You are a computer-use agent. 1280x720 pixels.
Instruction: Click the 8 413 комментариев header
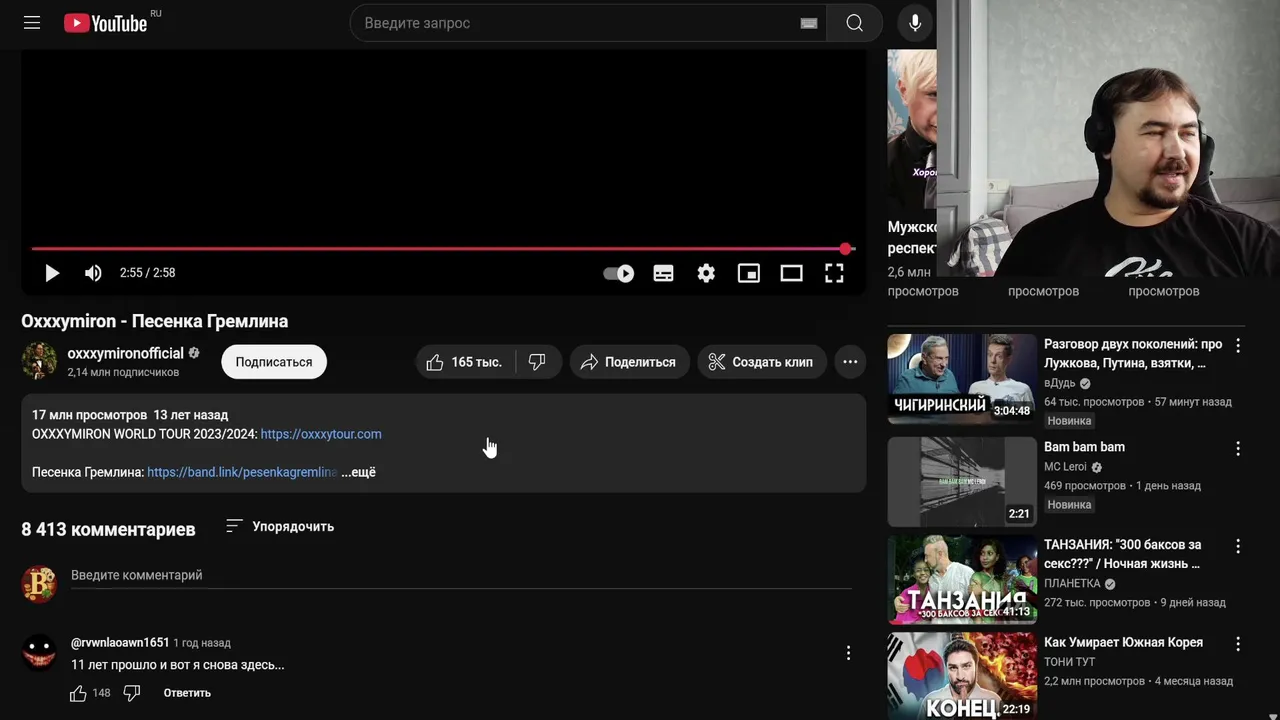click(x=108, y=529)
